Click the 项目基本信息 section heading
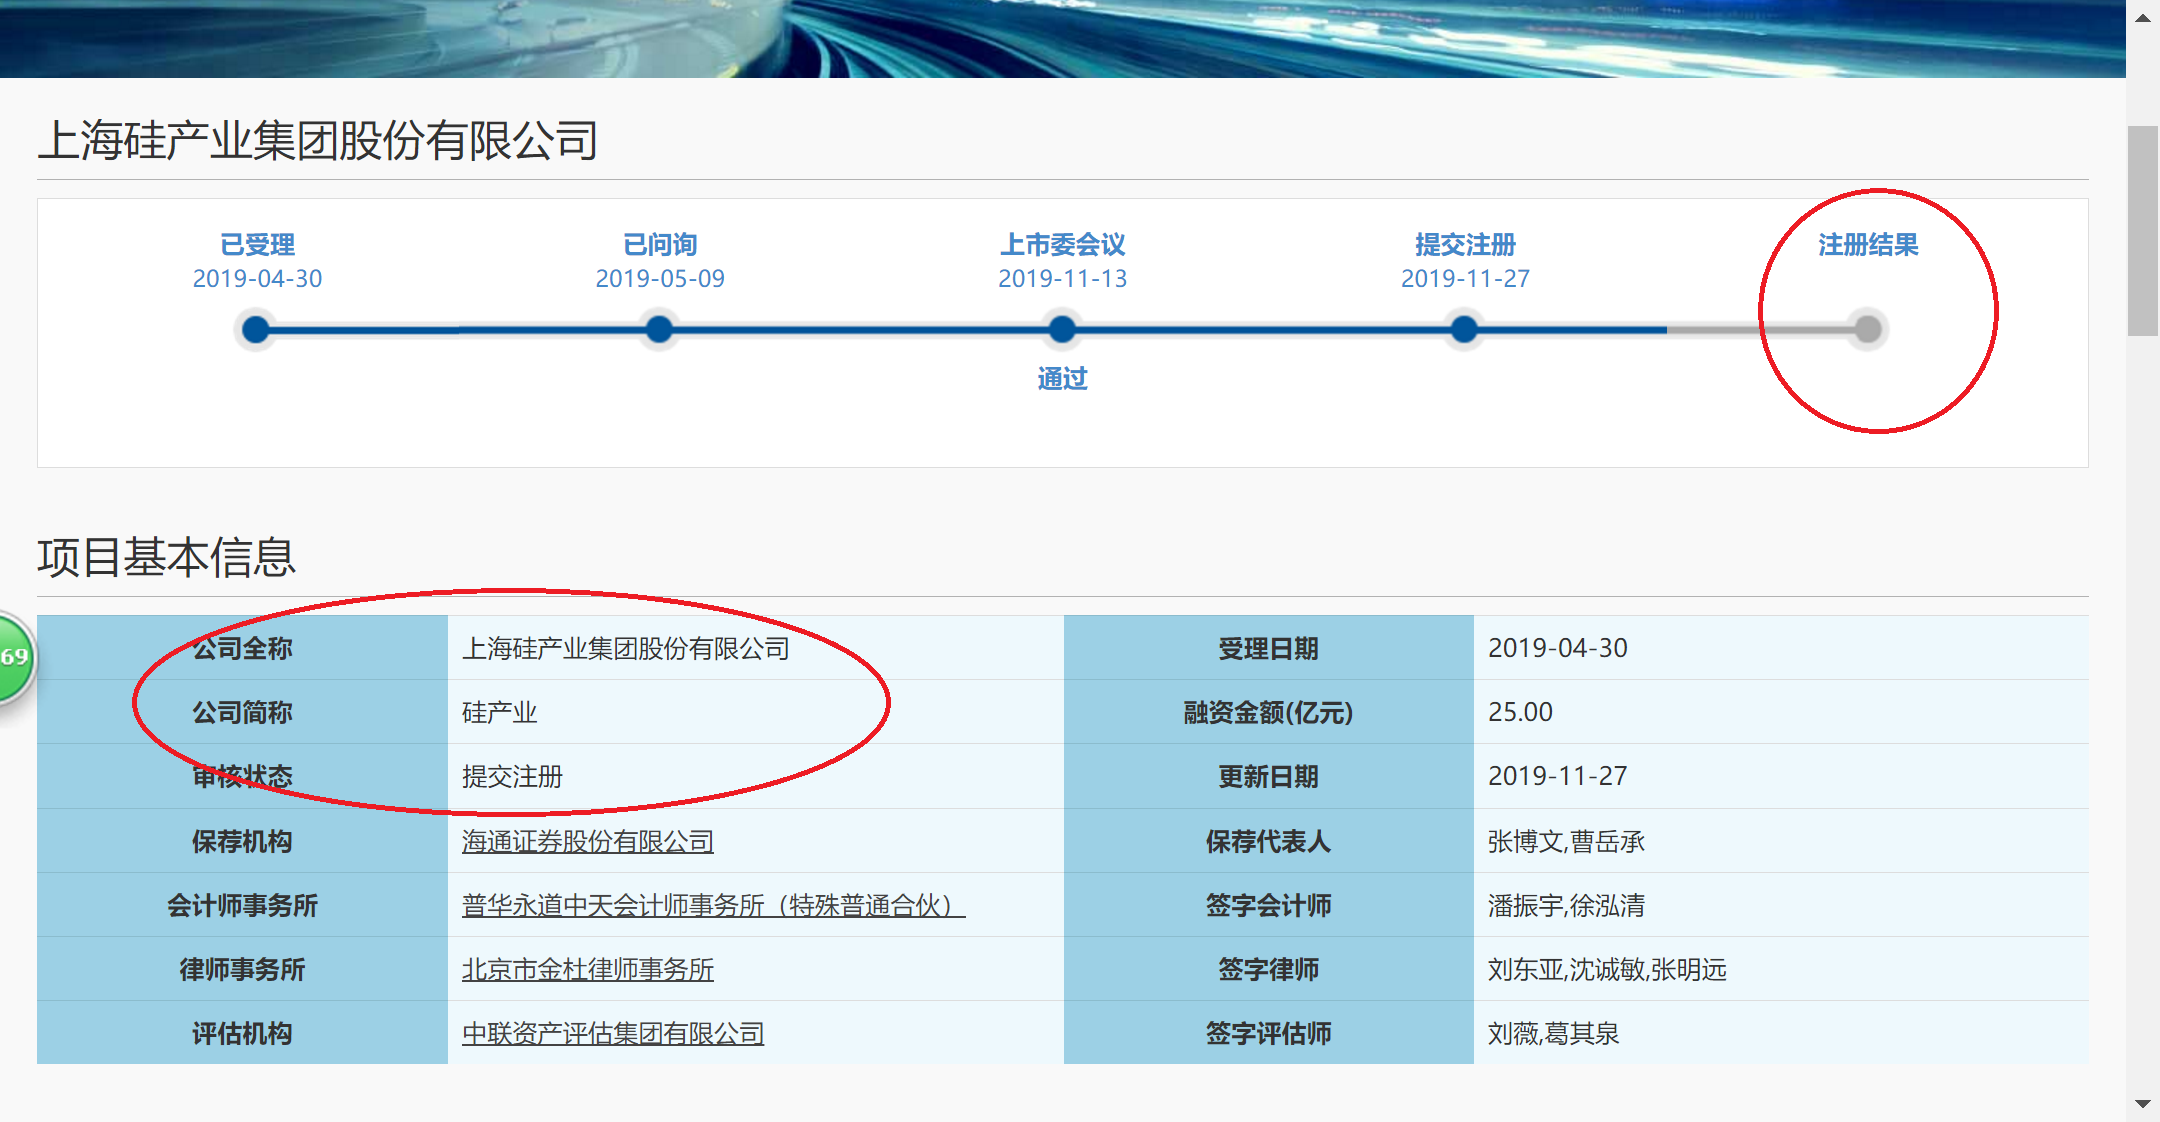 coord(167,557)
